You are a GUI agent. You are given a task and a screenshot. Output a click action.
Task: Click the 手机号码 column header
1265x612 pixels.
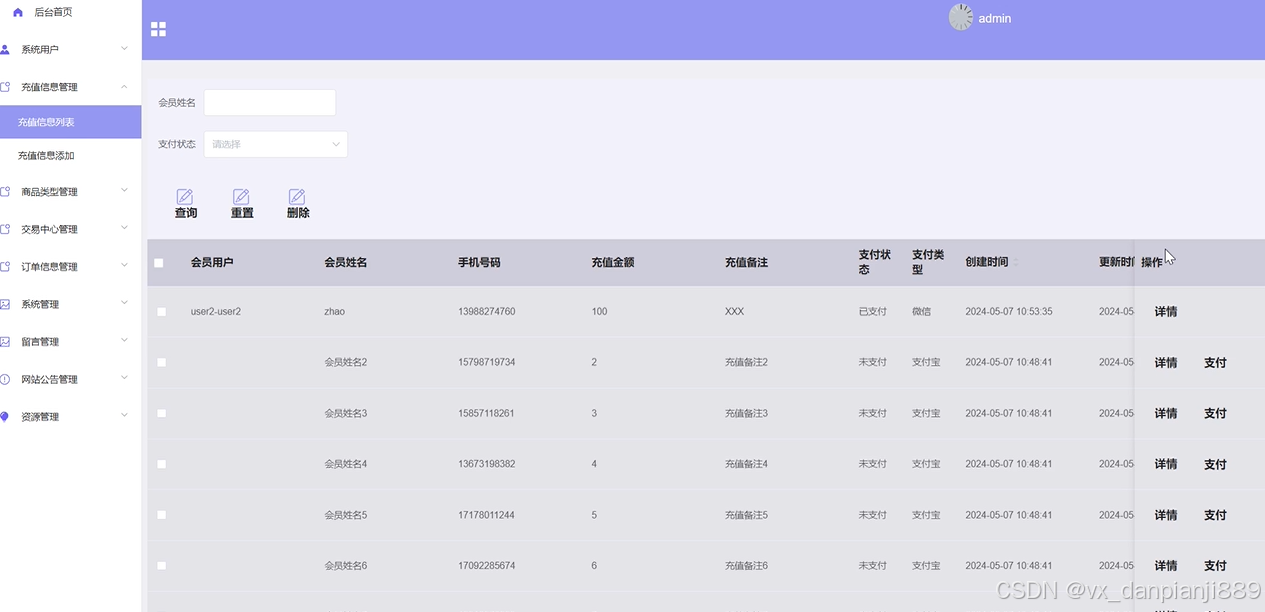click(x=479, y=262)
